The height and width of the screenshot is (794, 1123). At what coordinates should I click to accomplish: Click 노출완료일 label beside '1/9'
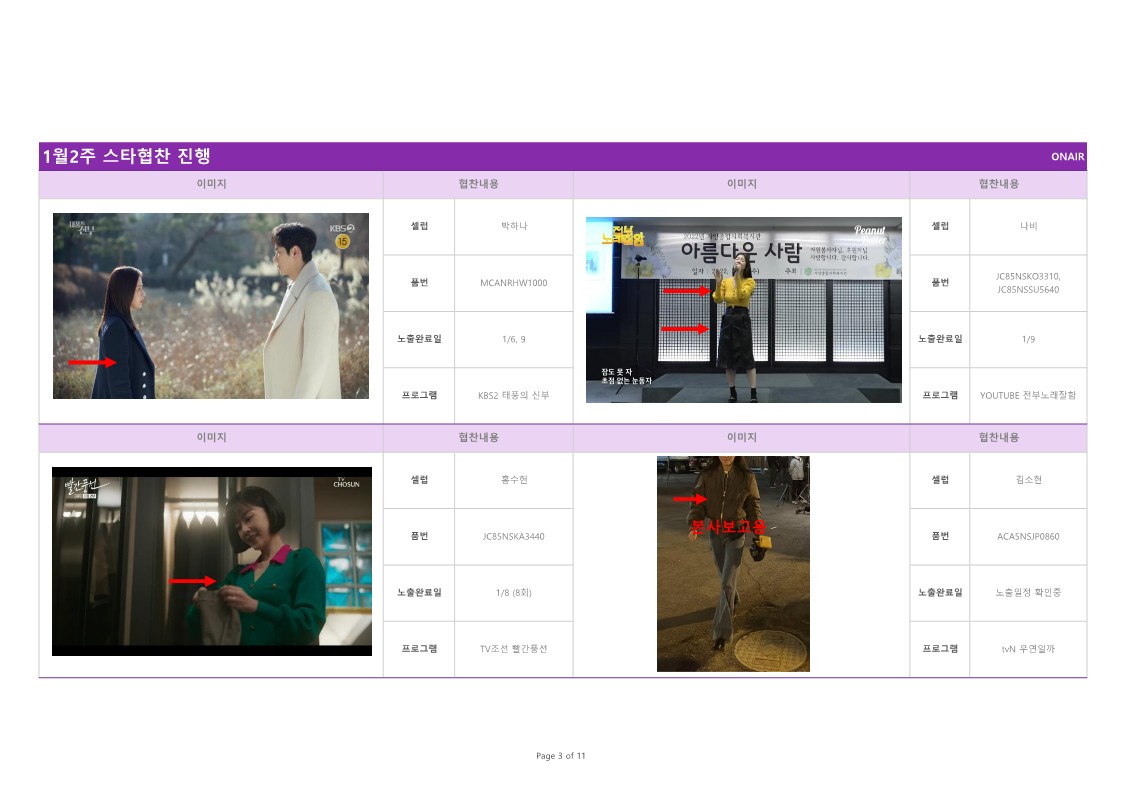coord(940,339)
